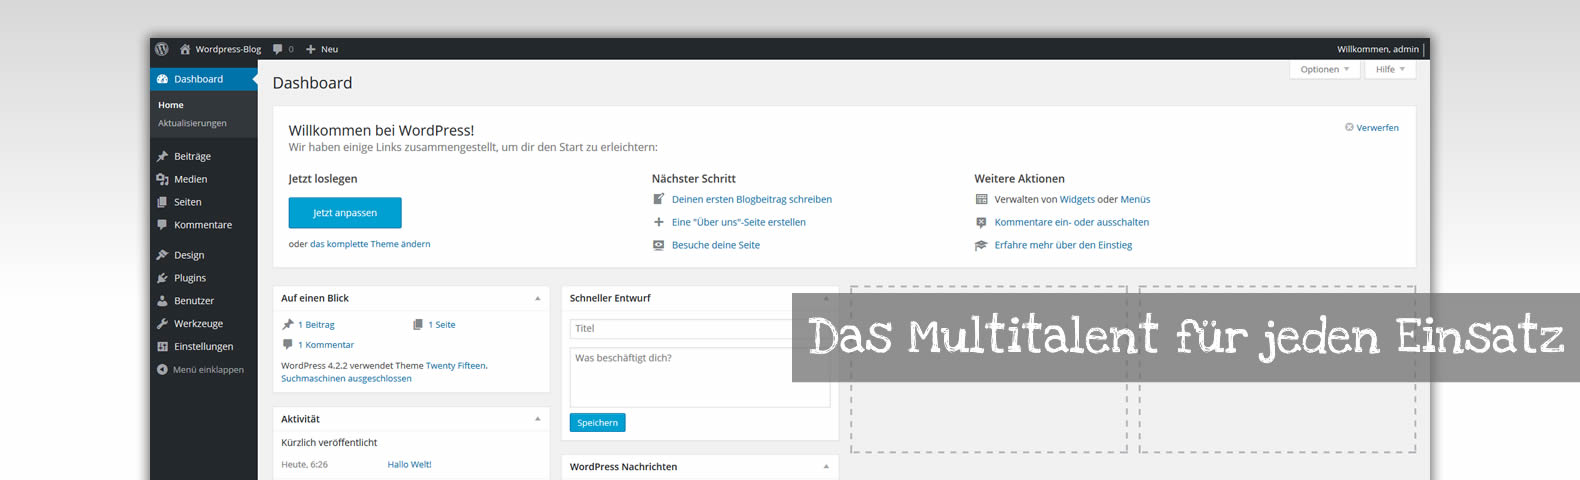Image resolution: width=1580 pixels, height=480 pixels.
Task: Open the WordPress logo menu
Action: (162, 49)
